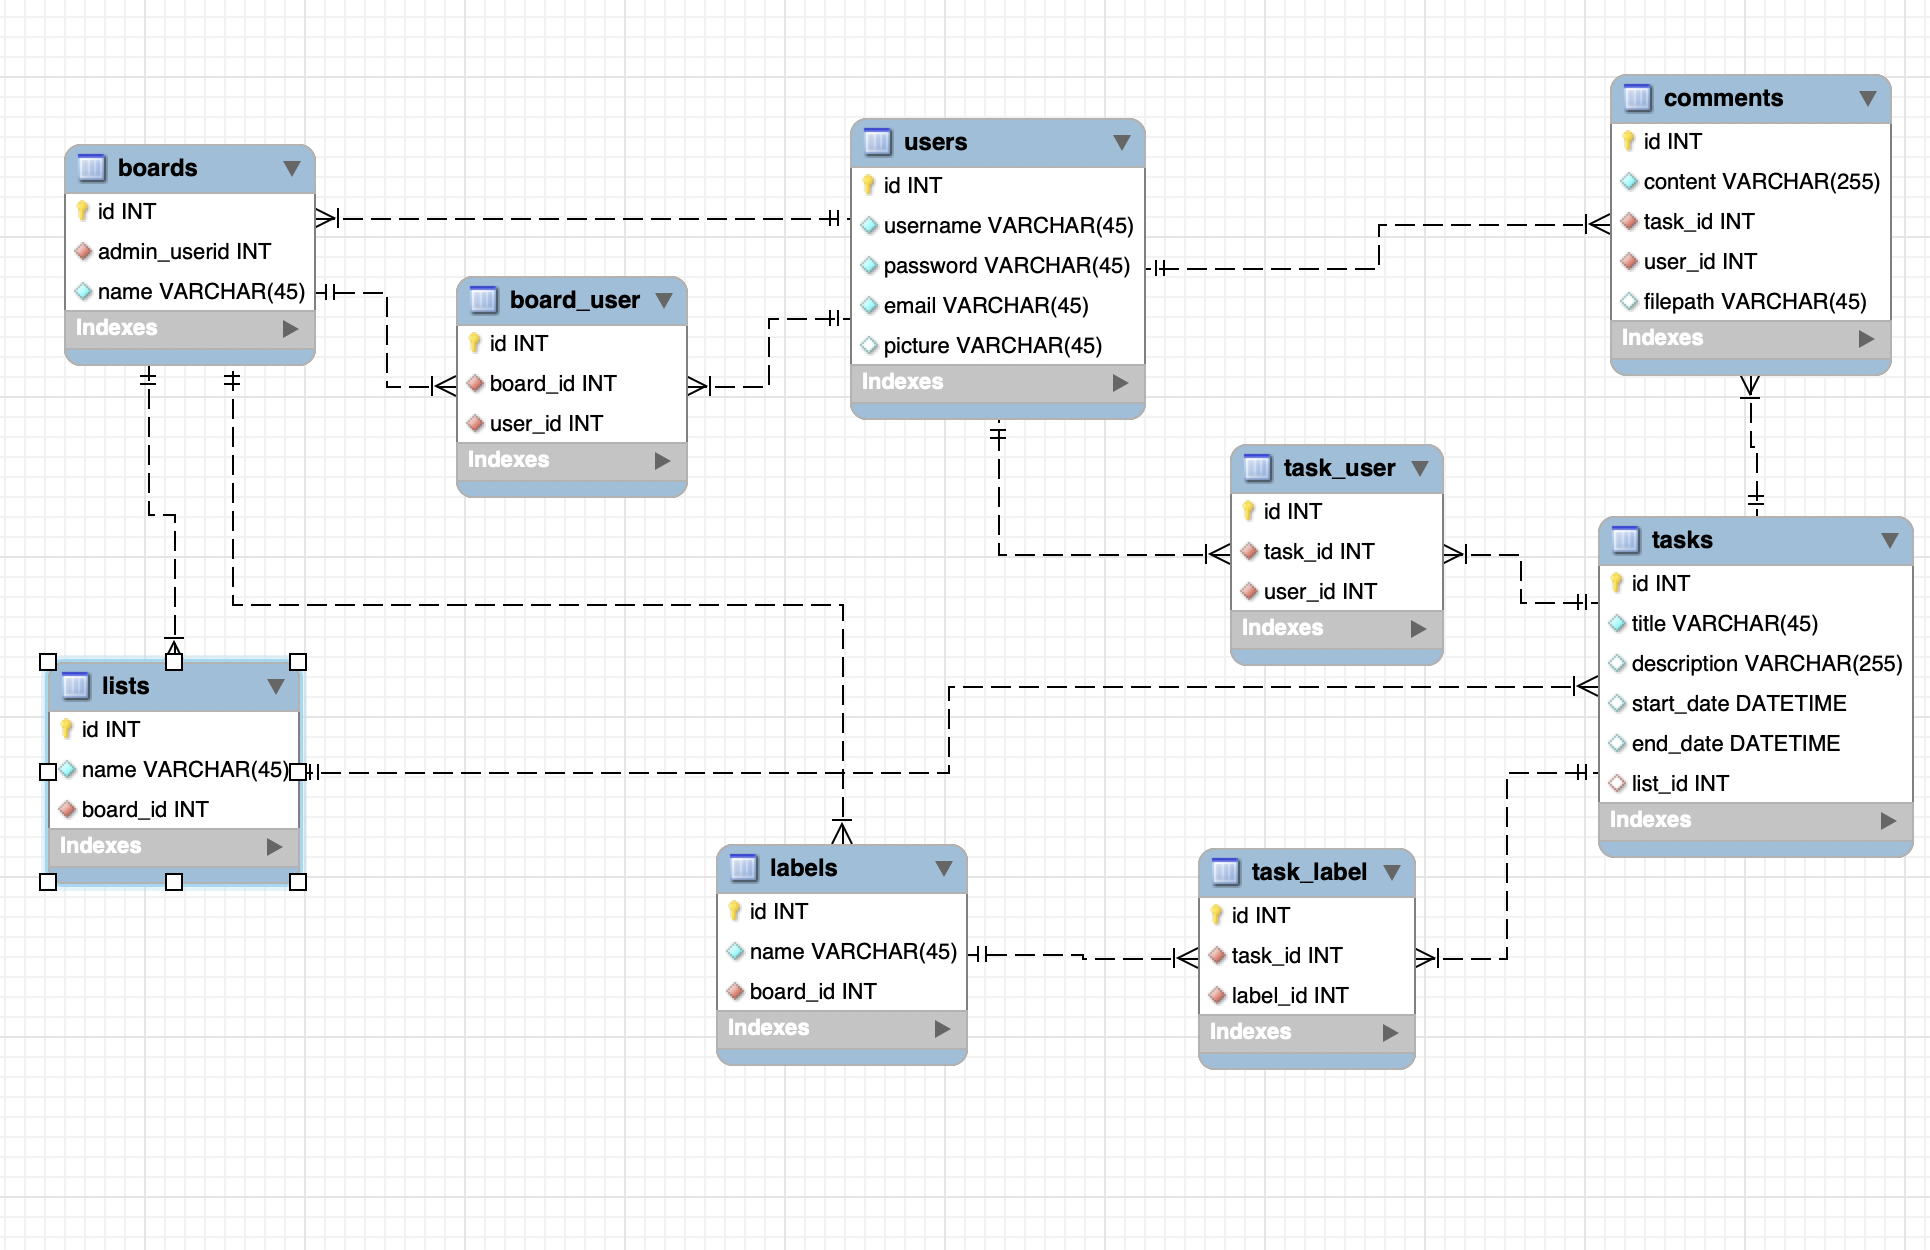The width and height of the screenshot is (1930, 1250).
Task: Click the foreign key icon beside lists board_id
Action: point(67,809)
